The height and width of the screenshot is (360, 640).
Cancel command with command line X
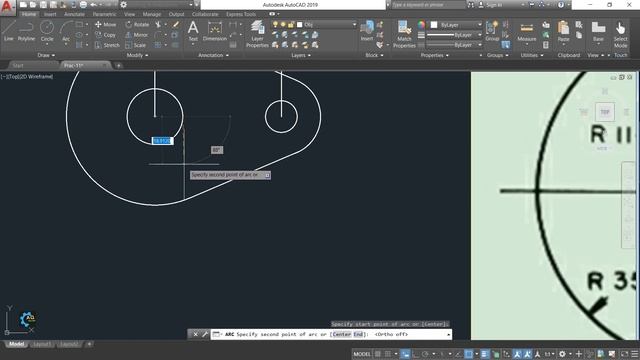[195, 334]
